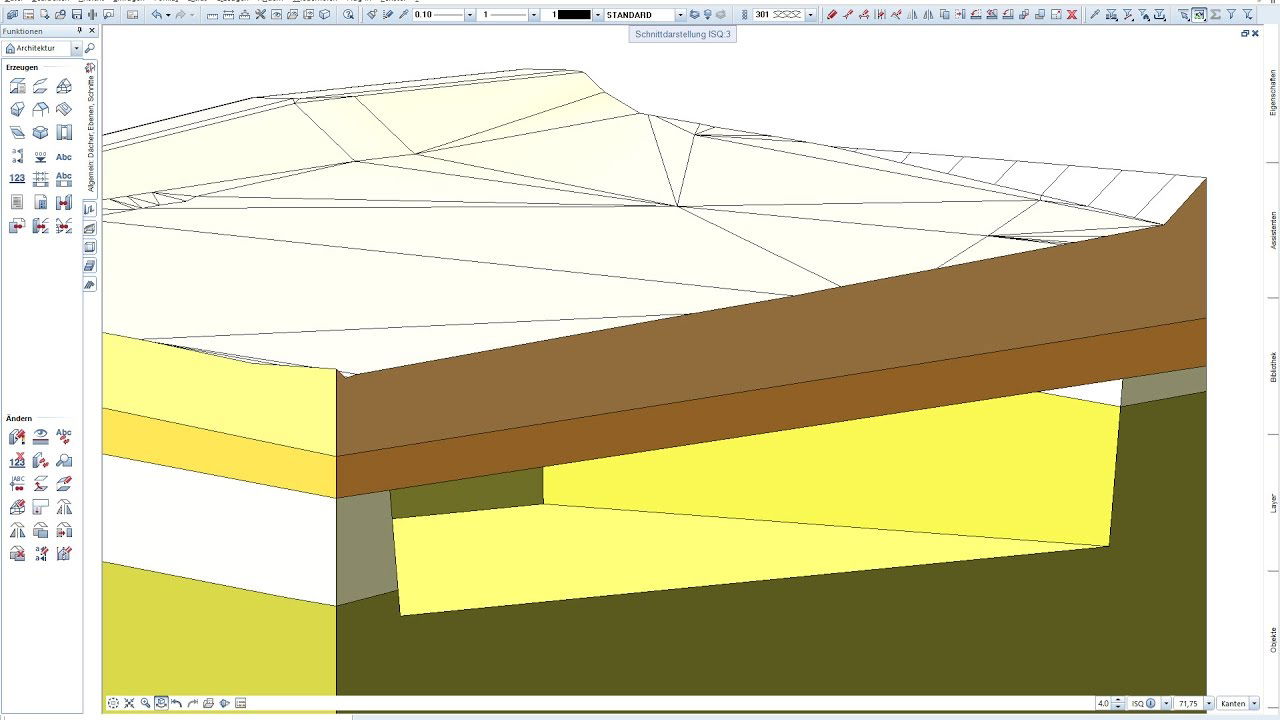Click the red X delete icon
1280x720 pixels.
(x=1072, y=15)
